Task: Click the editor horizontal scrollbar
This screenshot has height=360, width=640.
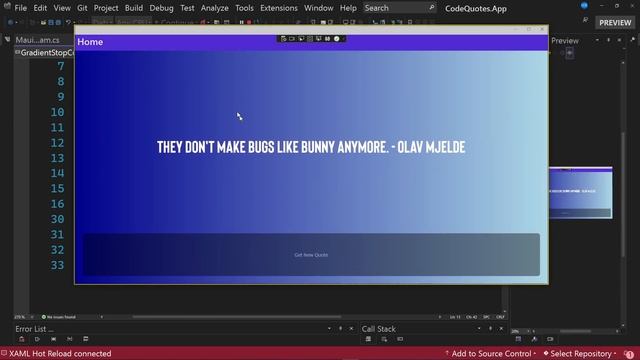Action: [x=236, y=317]
